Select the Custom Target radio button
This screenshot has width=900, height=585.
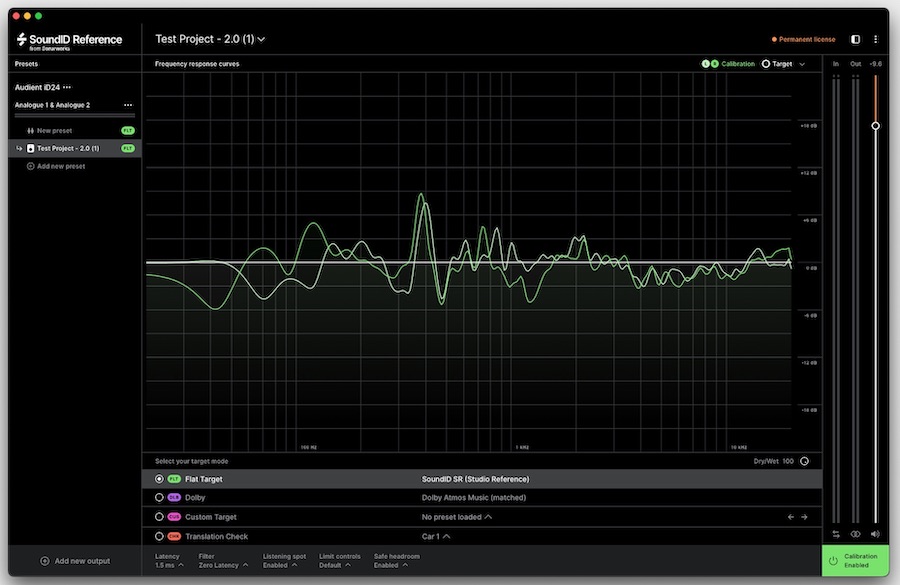159,517
